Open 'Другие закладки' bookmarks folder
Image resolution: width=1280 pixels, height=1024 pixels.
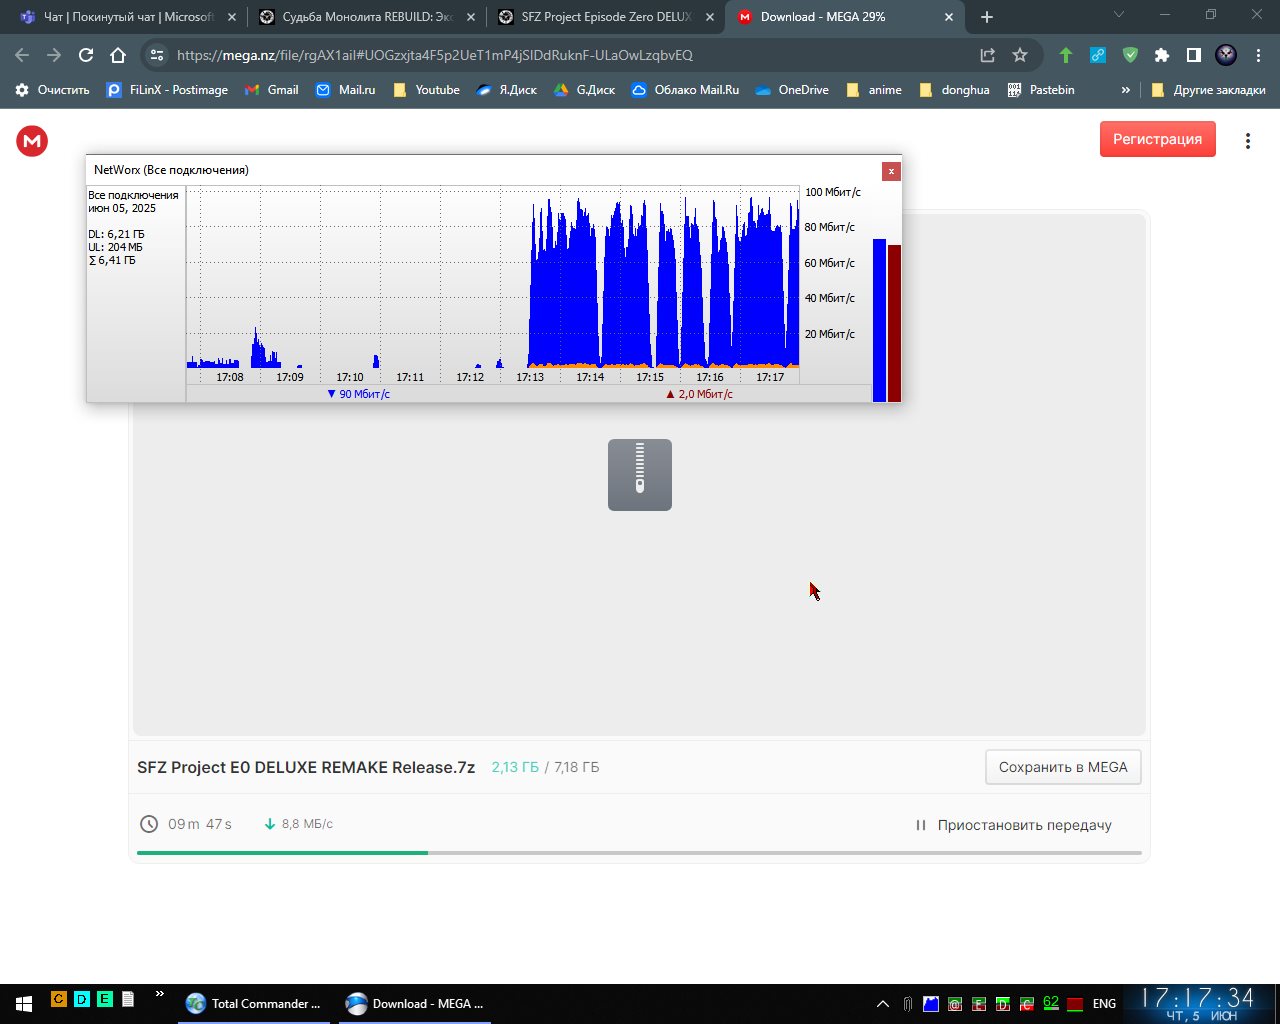point(1208,90)
